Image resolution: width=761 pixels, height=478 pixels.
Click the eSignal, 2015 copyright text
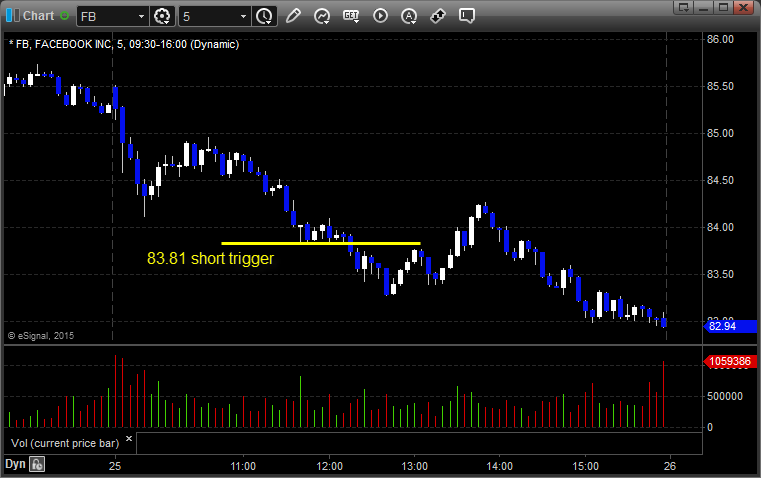41,336
